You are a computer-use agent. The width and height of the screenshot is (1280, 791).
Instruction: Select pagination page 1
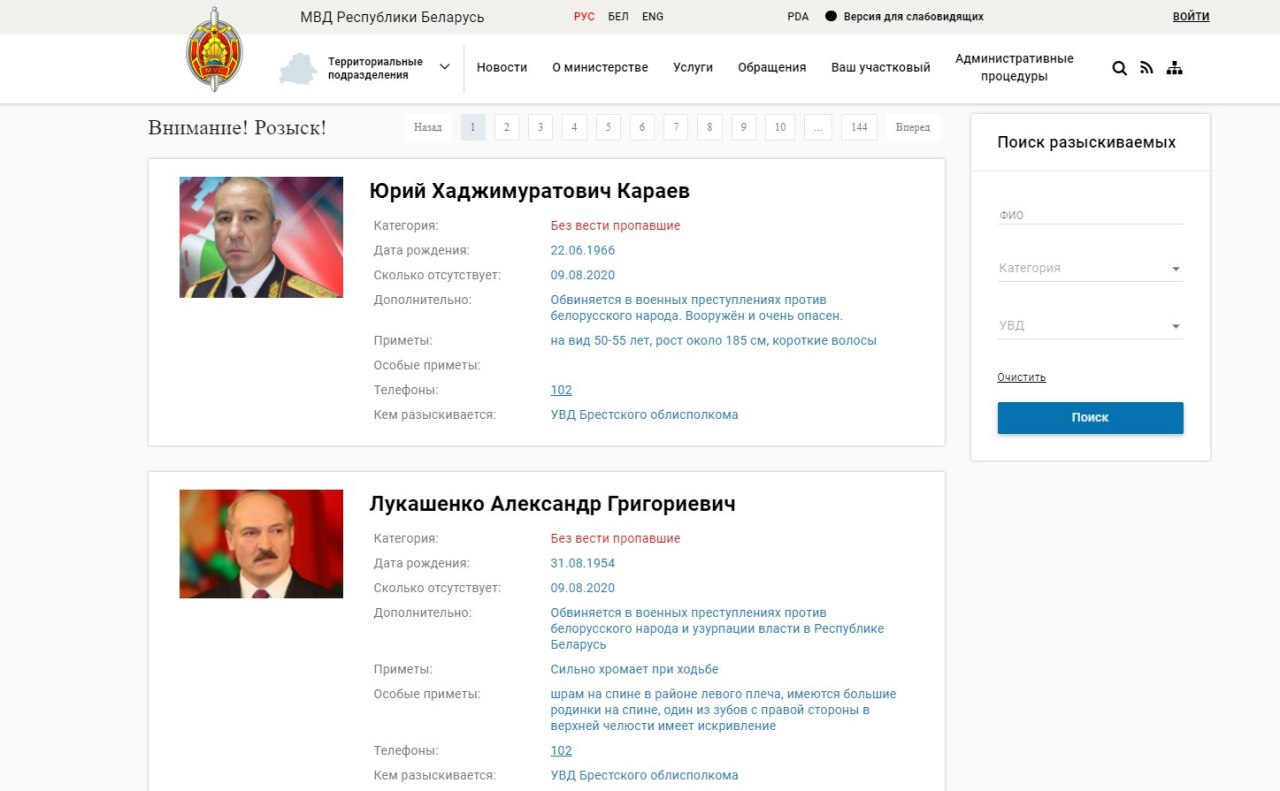pyautogui.click(x=473, y=127)
